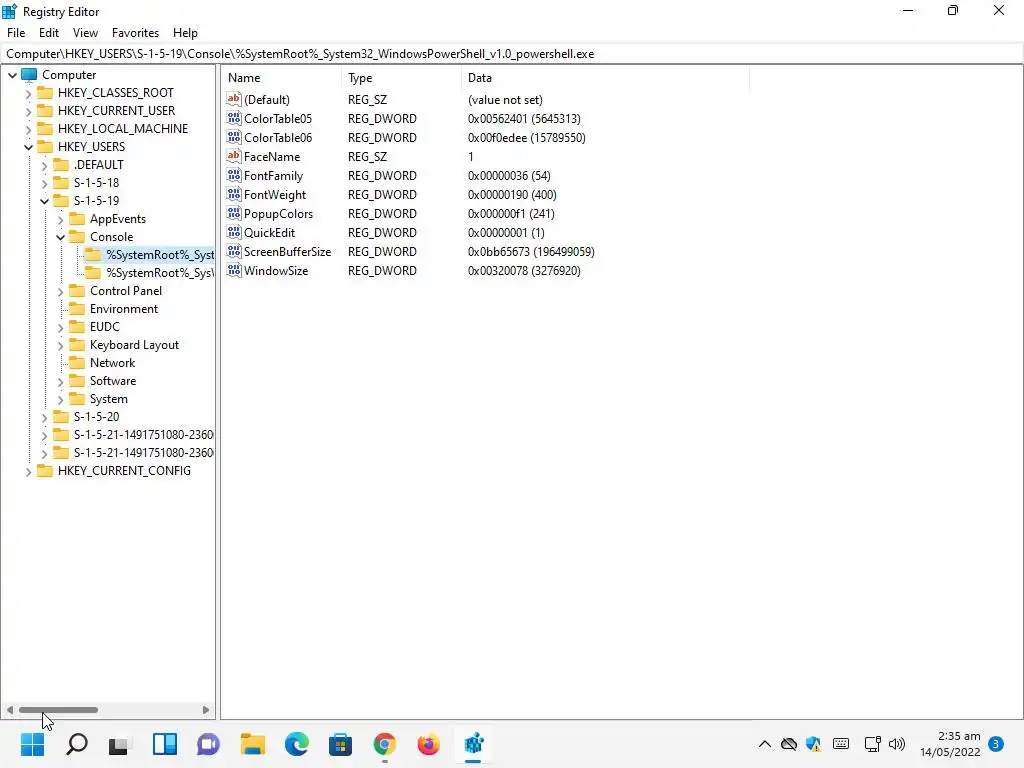Expand the Software key

tap(61, 381)
